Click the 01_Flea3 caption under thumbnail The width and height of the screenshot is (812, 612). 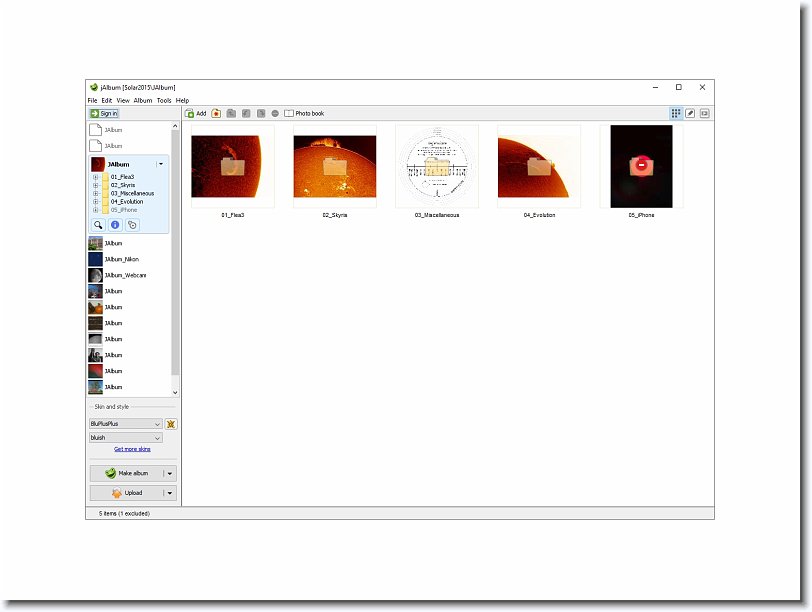point(233,215)
